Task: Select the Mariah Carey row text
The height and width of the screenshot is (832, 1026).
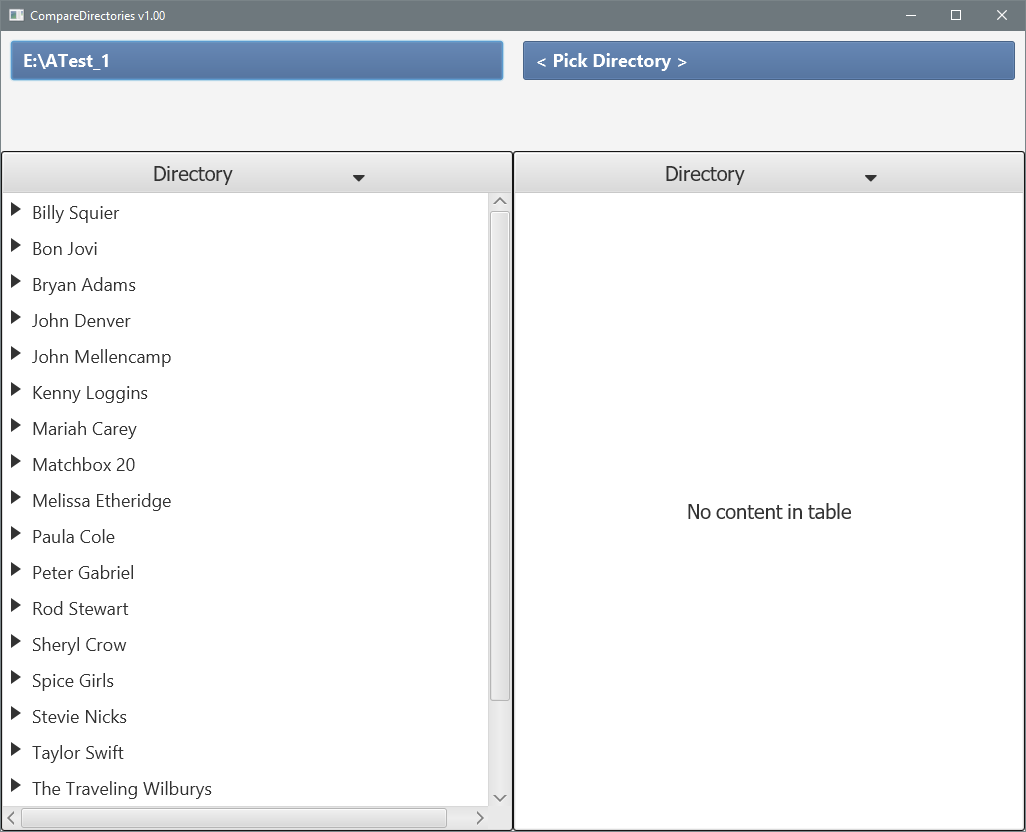Action: 84,429
